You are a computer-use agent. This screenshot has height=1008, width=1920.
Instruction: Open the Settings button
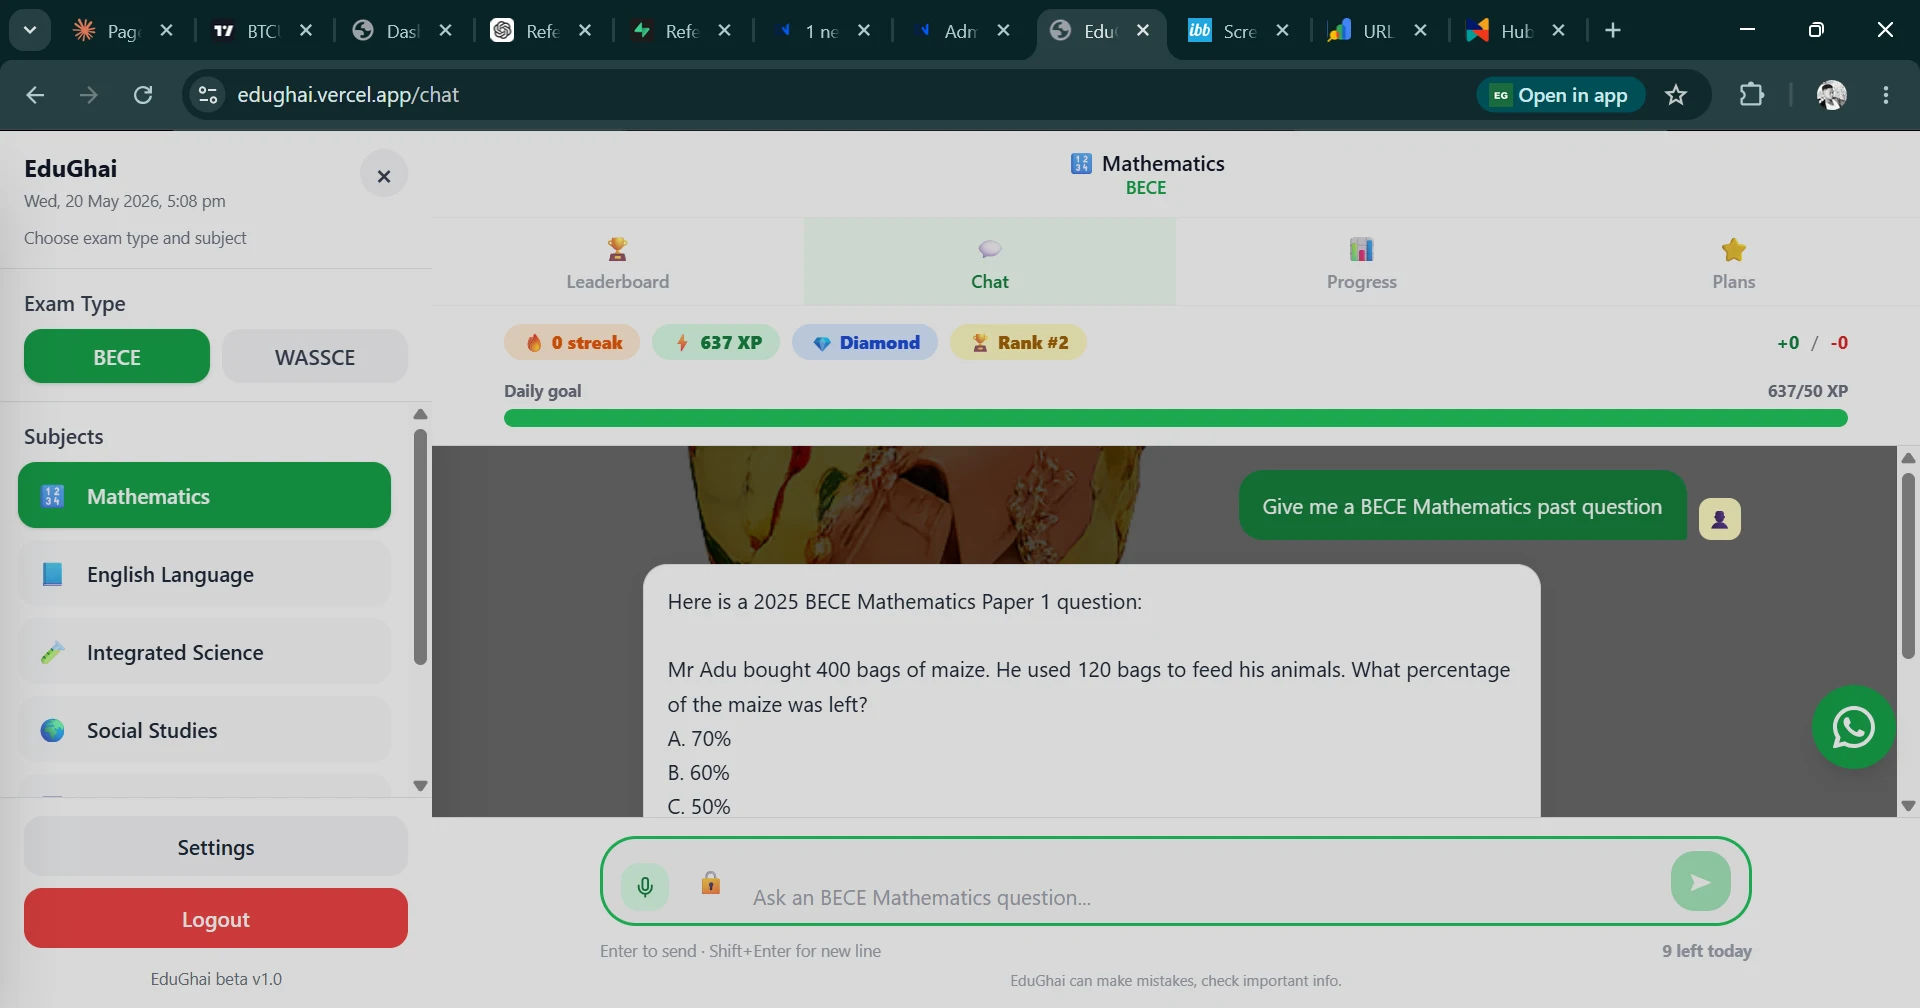[216, 847]
